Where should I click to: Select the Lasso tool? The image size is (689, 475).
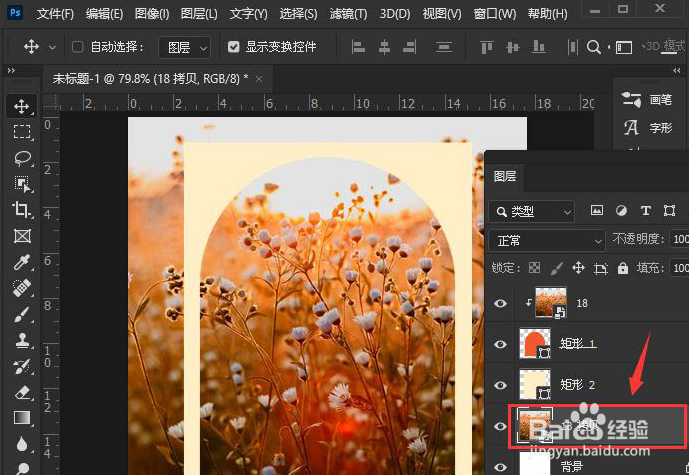[x=22, y=158]
